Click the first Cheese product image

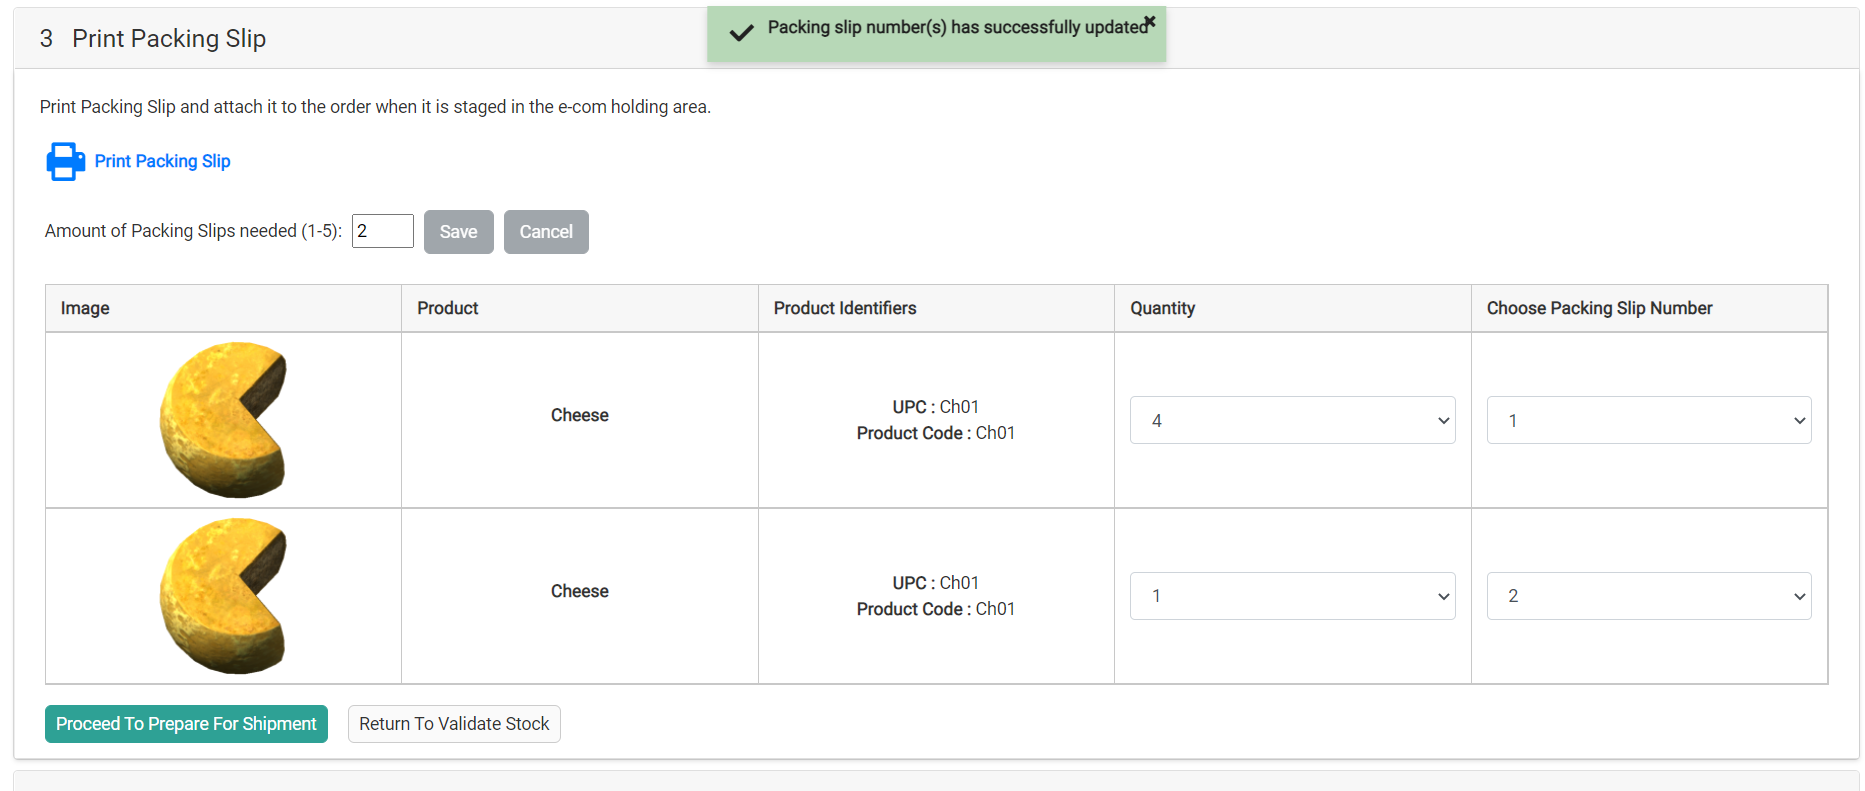pos(224,420)
